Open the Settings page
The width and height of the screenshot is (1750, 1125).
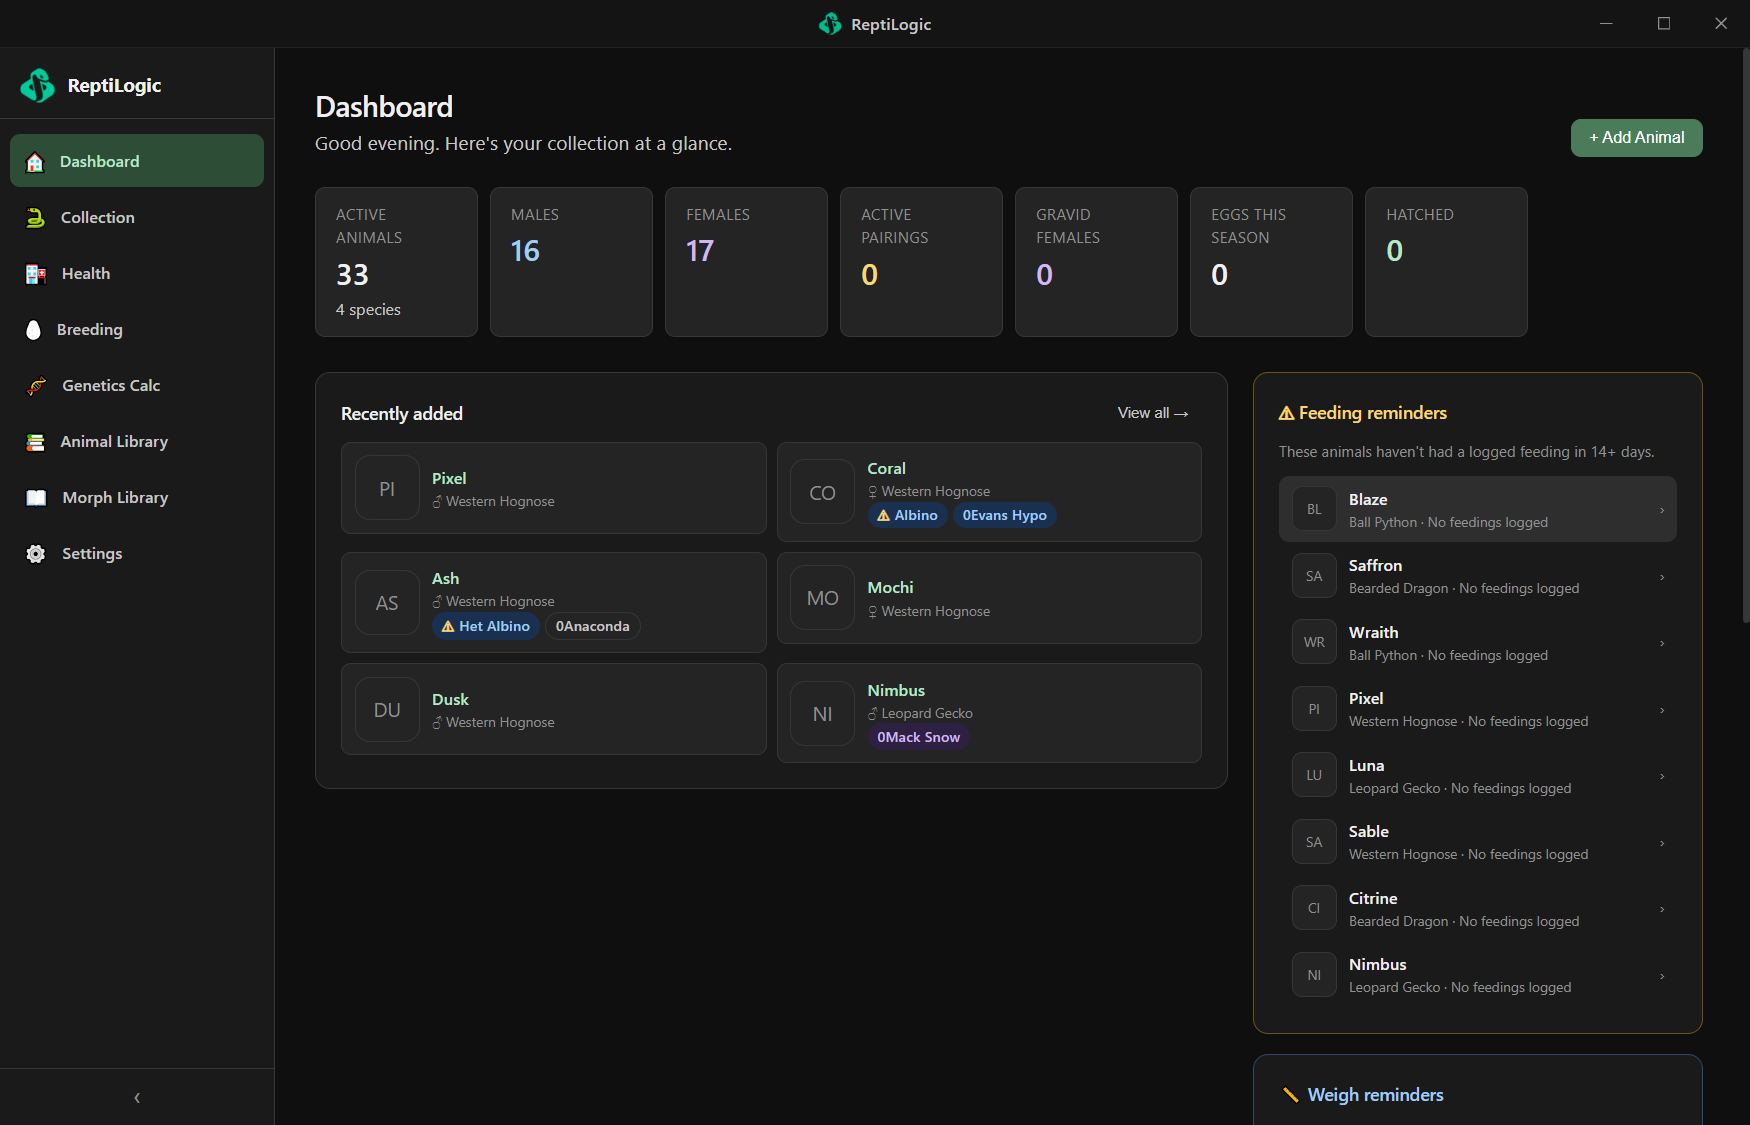click(137, 553)
